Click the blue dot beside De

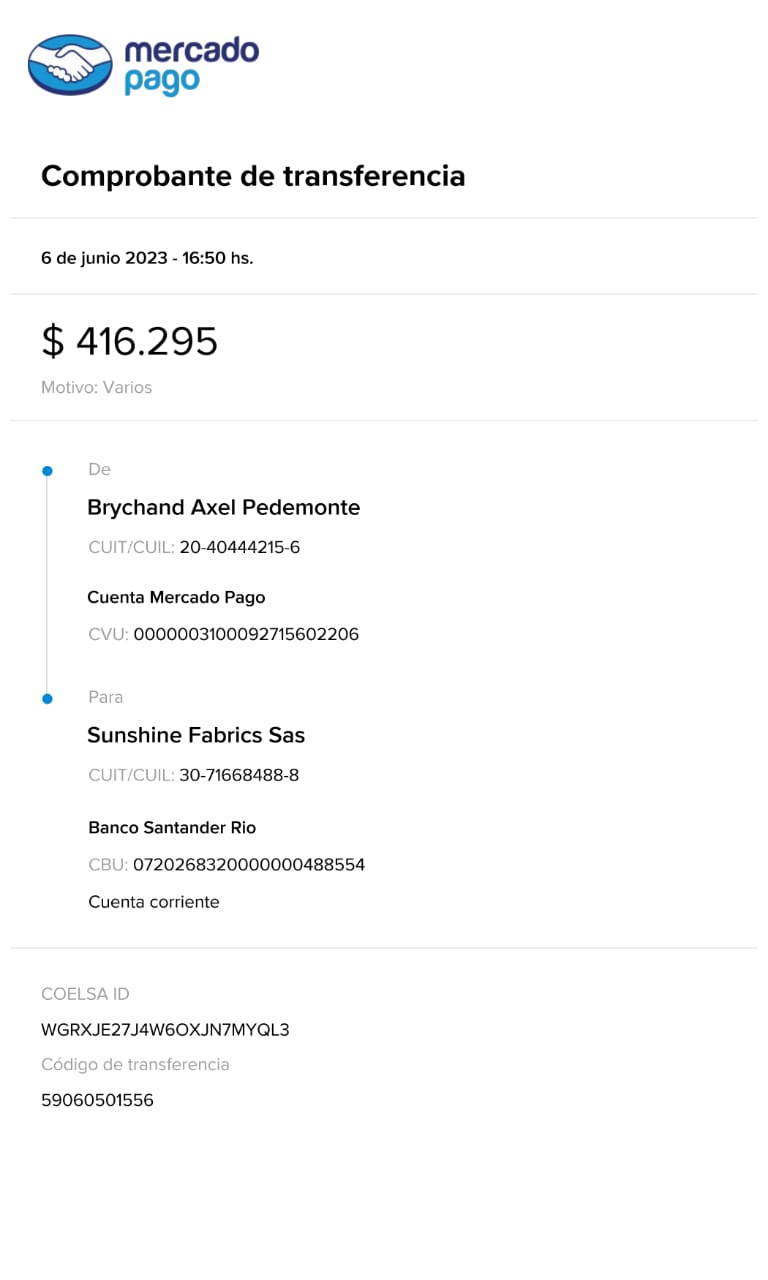pyautogui.click(x=46, y=470)
